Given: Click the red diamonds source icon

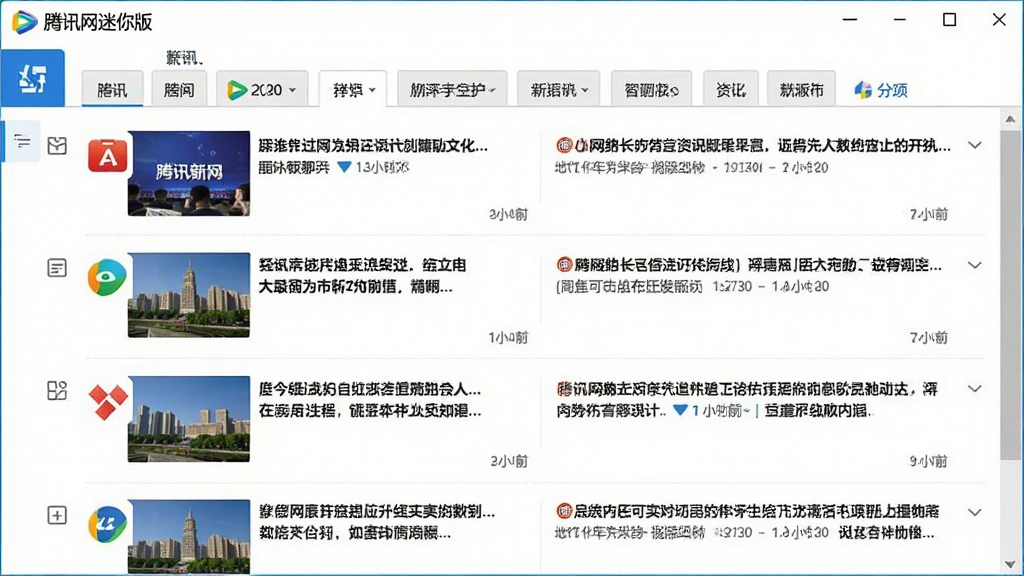Looking at the screenshot, I should coord(108,402).
